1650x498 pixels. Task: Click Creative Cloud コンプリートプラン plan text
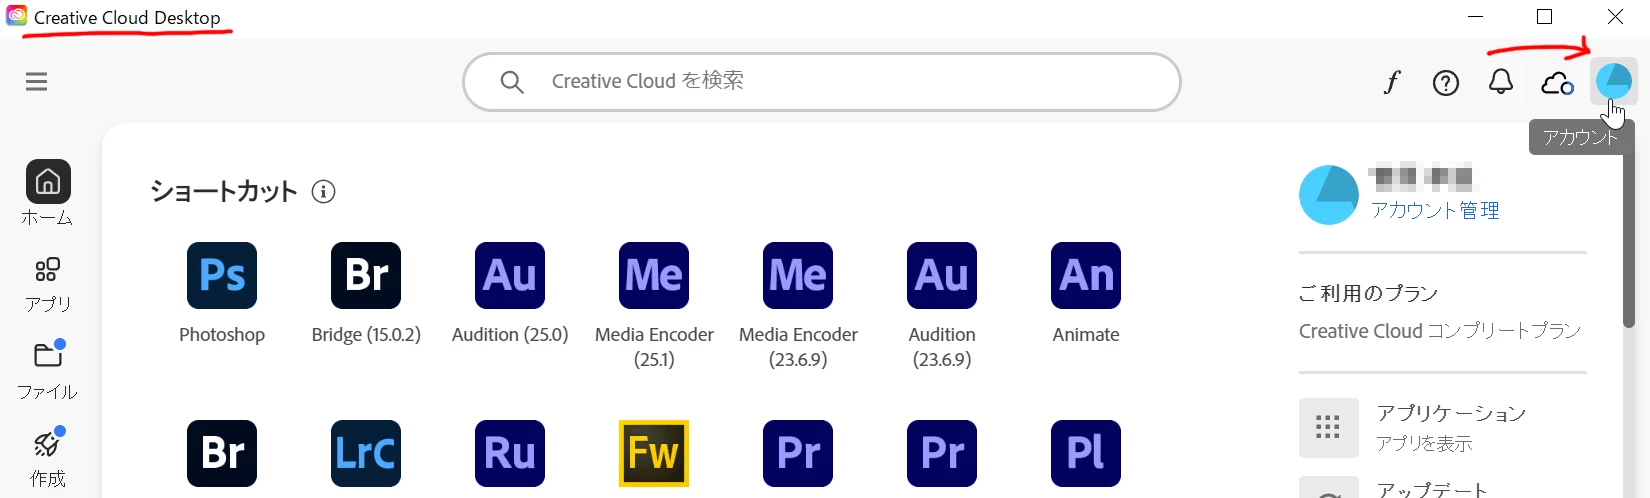pos(1440,331)
